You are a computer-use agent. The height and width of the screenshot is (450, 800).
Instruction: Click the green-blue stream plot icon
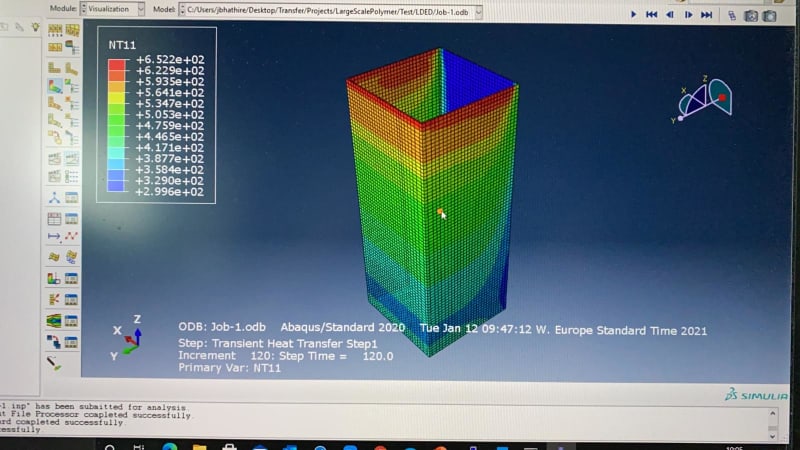click(54, 321)
